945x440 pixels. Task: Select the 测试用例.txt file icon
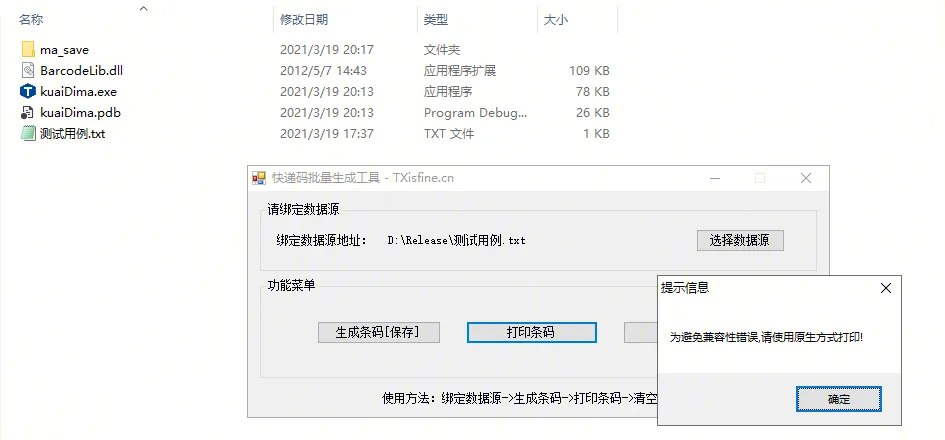pos(28,133)
